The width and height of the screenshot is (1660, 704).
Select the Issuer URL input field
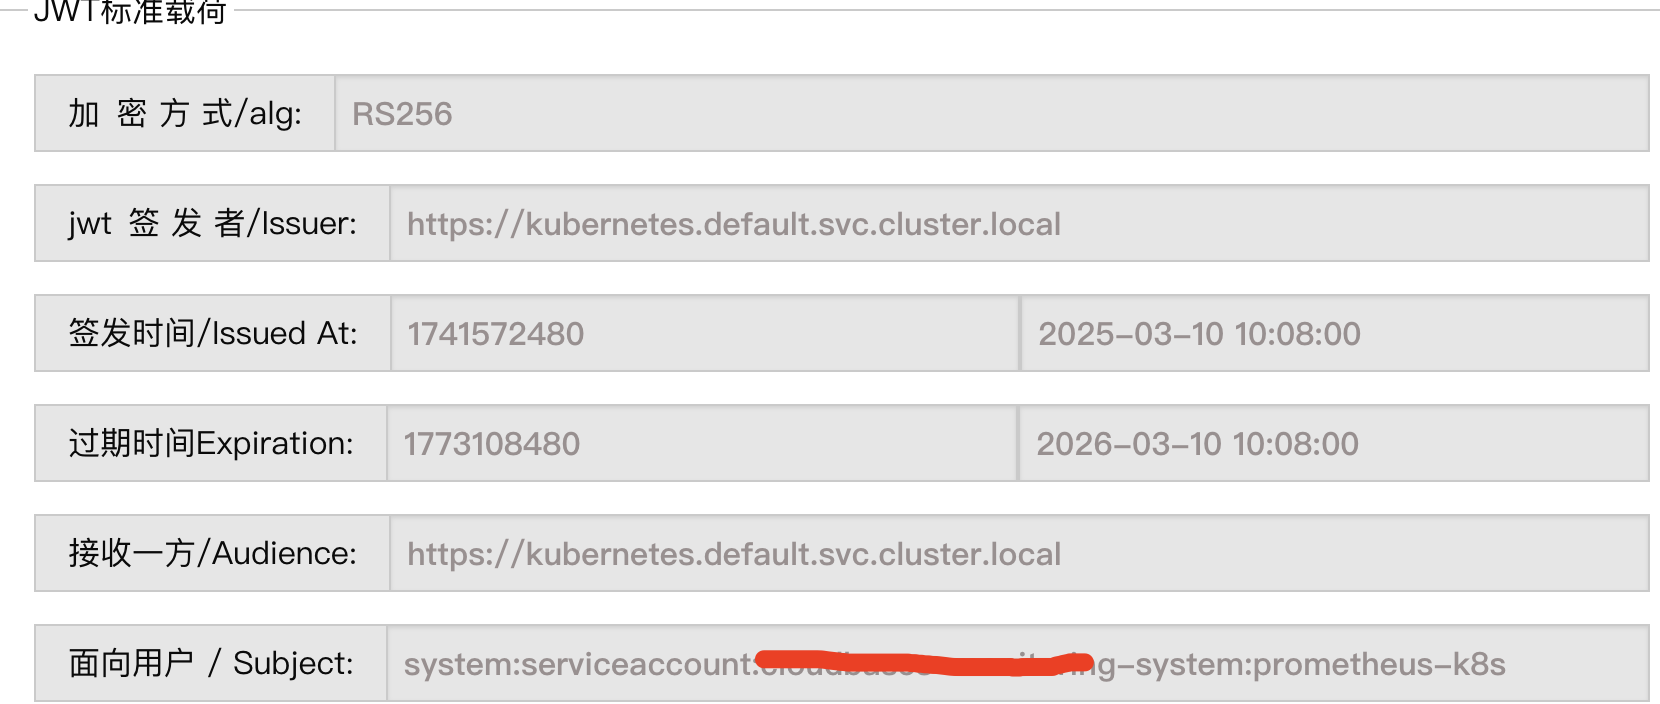(1018, 223)
